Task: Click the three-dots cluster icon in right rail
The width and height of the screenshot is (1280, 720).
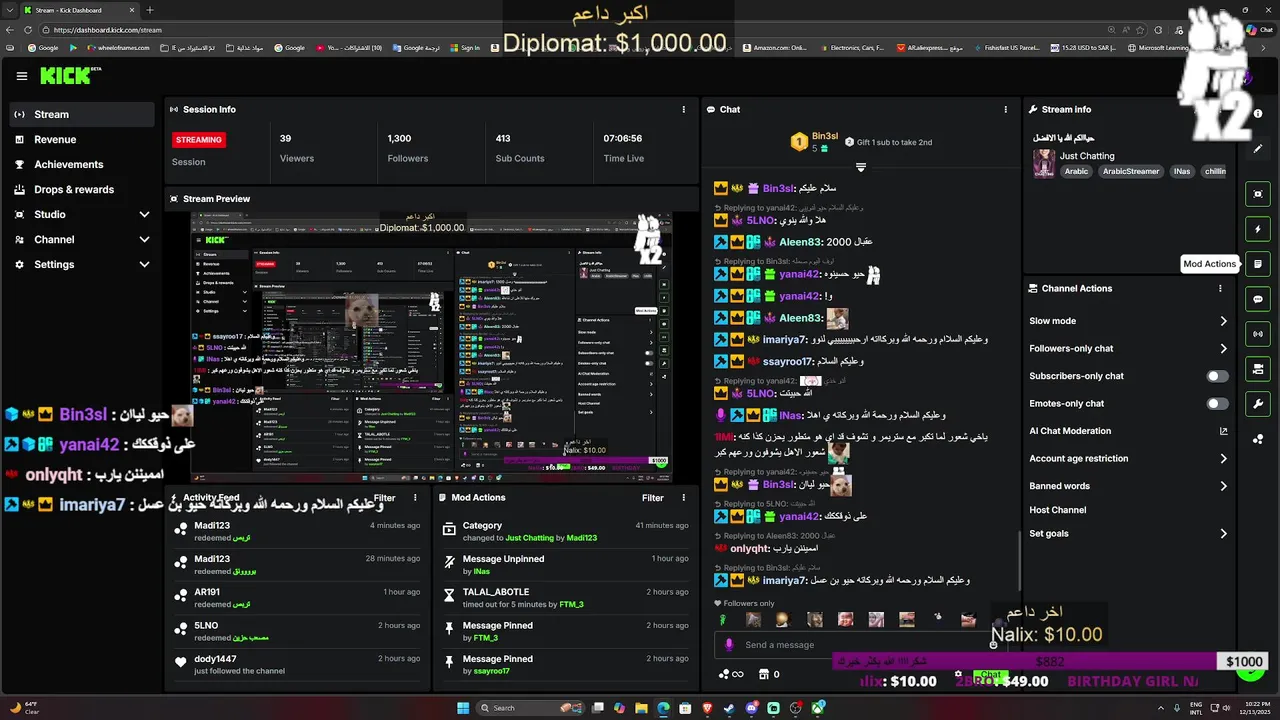Action: (1258, 439)
